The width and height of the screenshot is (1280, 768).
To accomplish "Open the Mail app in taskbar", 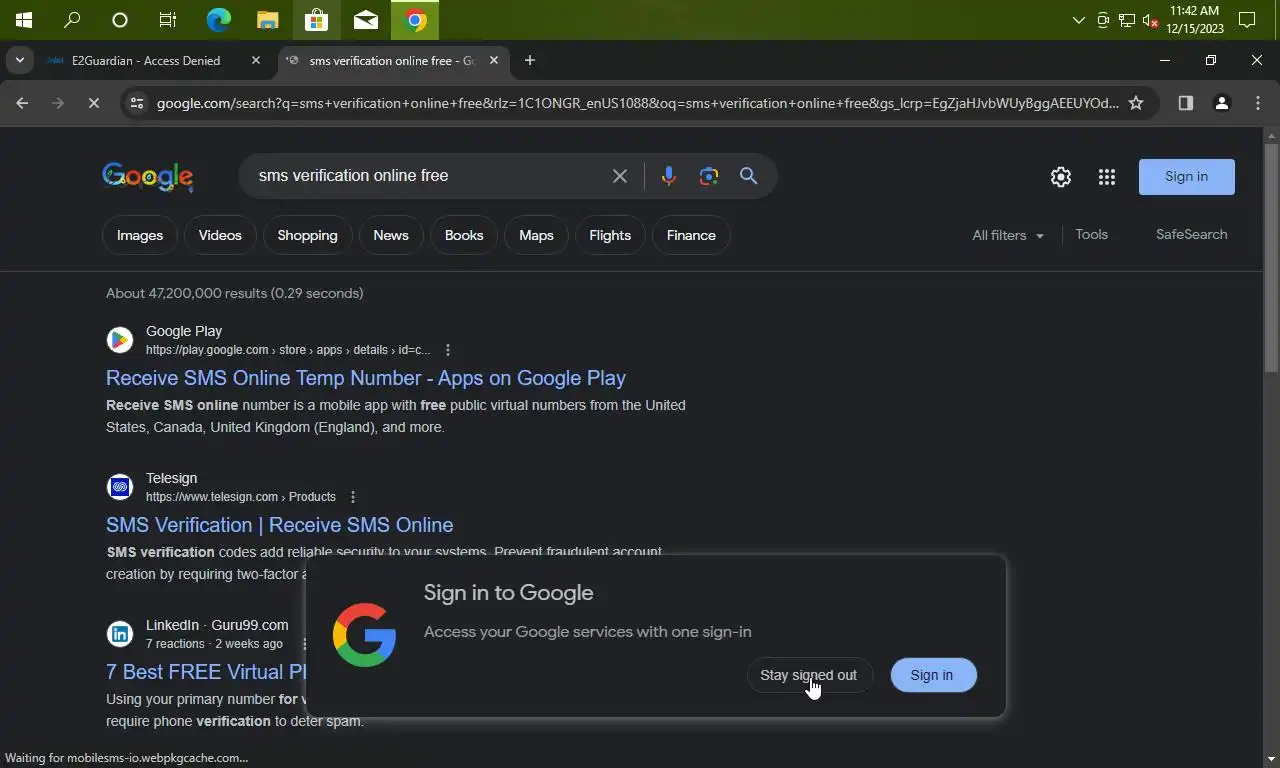I will click(365, 20).
